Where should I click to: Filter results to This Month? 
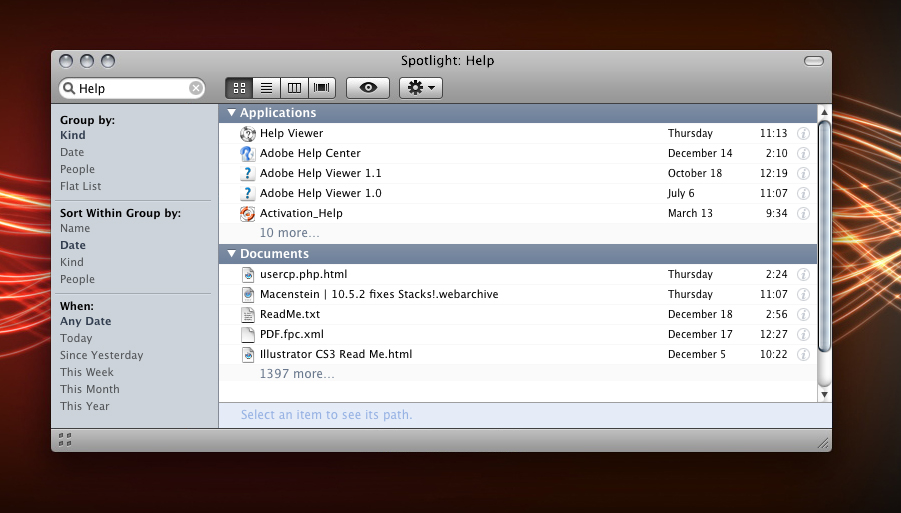click(90, 389)
